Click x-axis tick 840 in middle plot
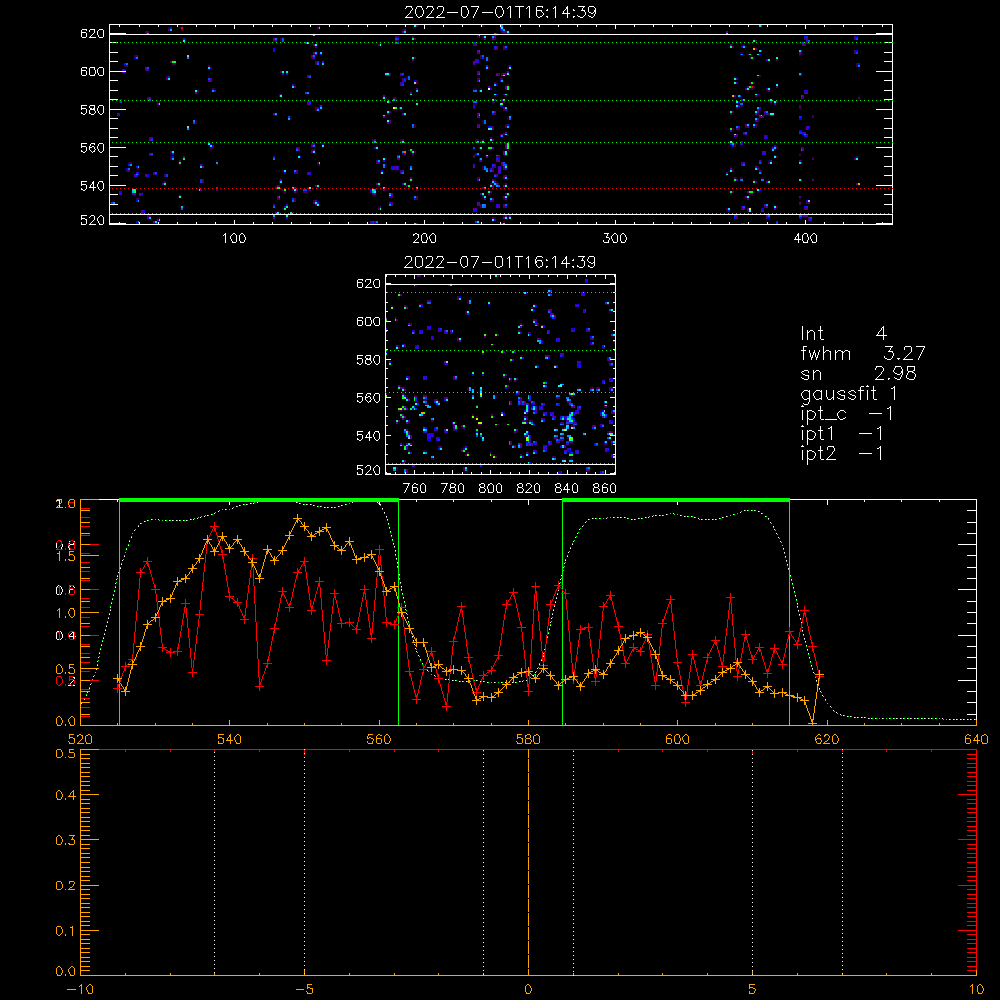 coord(566,489)
